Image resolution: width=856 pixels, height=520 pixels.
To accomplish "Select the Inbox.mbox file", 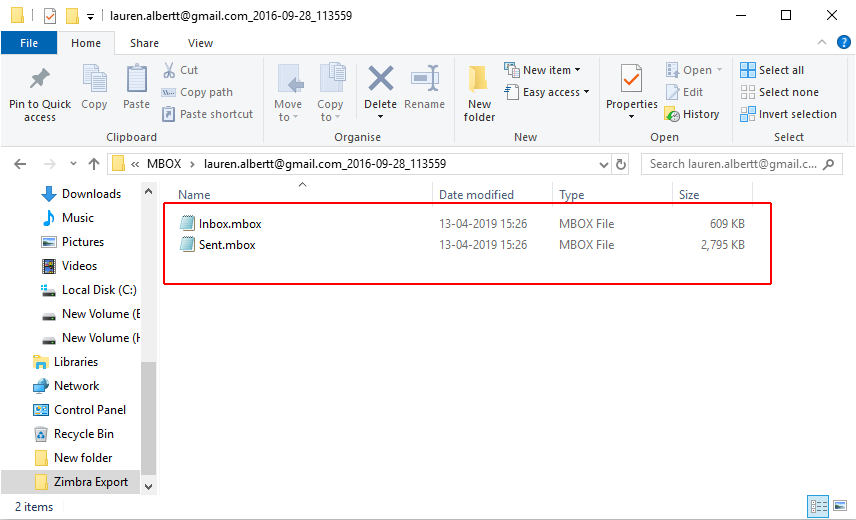I will point(230,224).
